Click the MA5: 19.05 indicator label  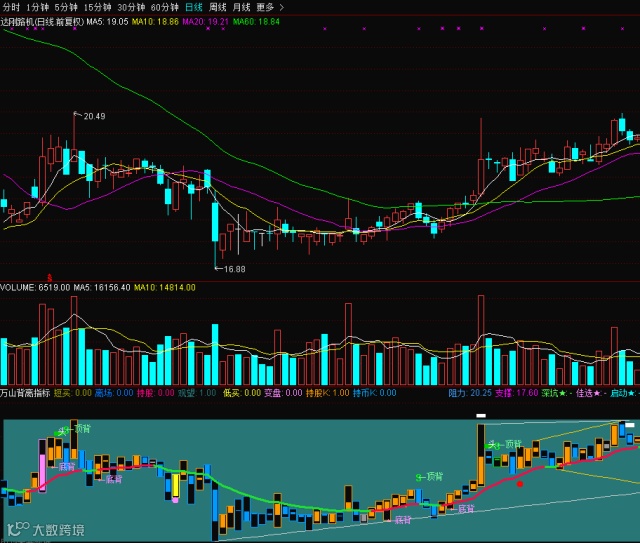pyautogui.click(x=107, y=22)
